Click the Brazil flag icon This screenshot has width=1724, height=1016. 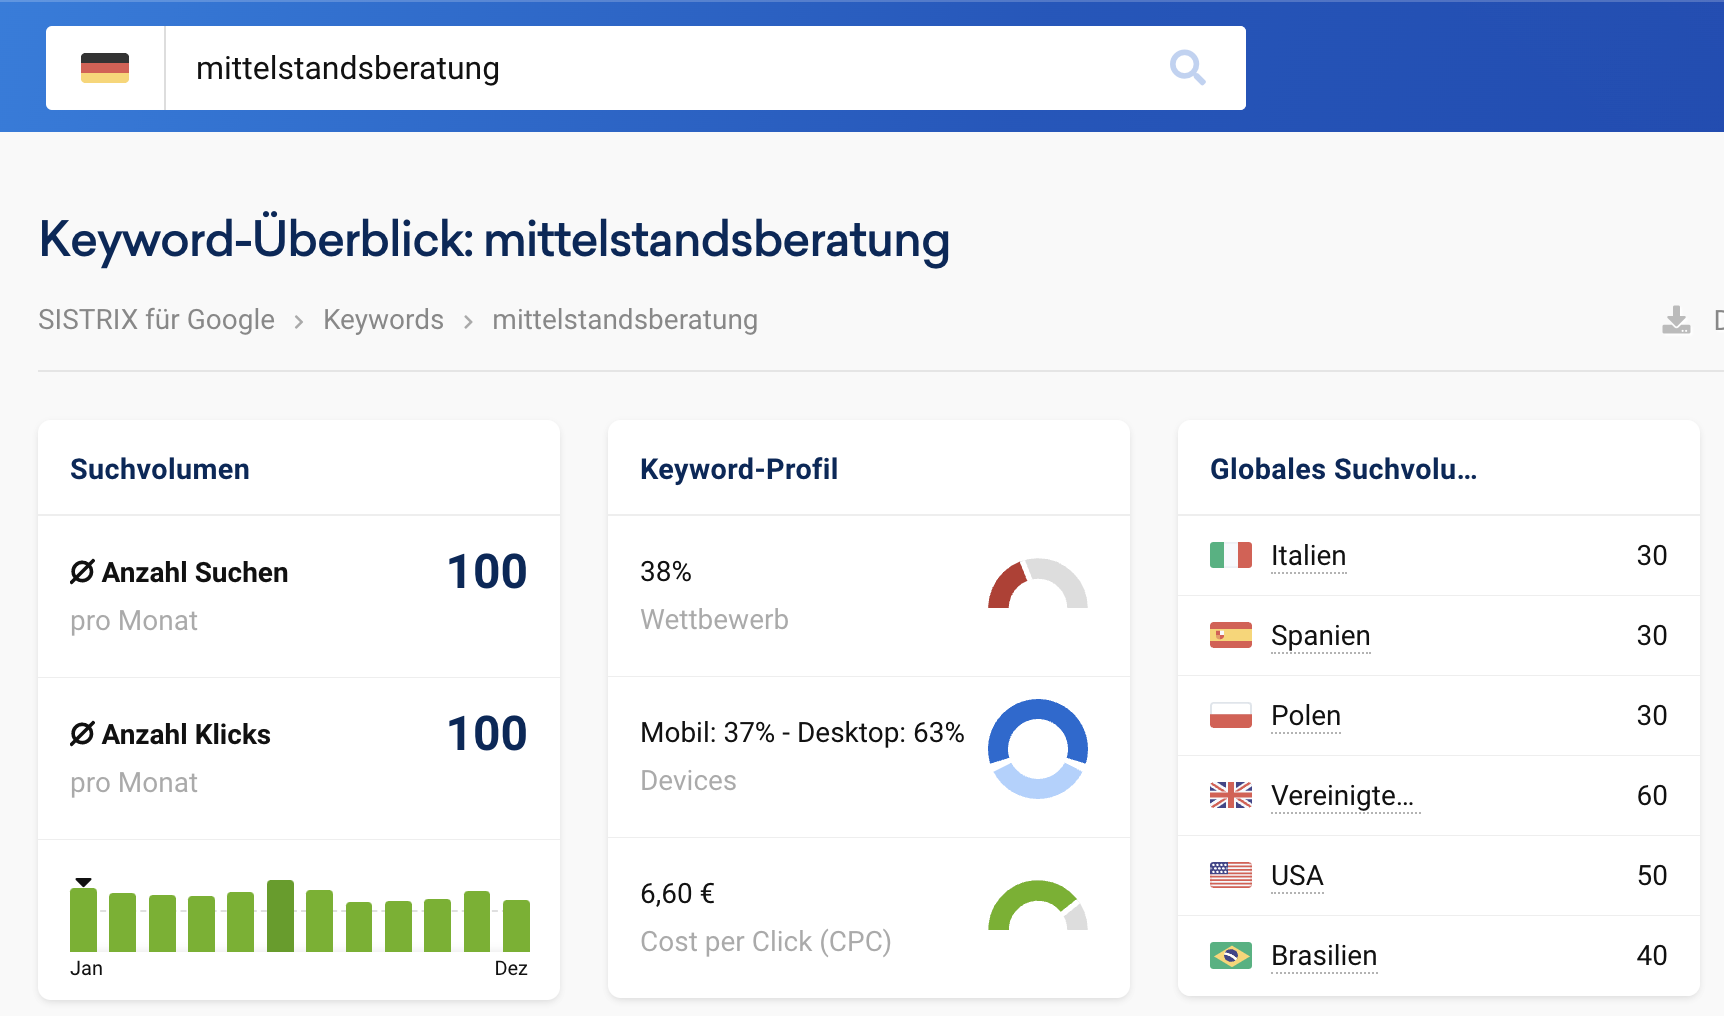[1230, 956]
